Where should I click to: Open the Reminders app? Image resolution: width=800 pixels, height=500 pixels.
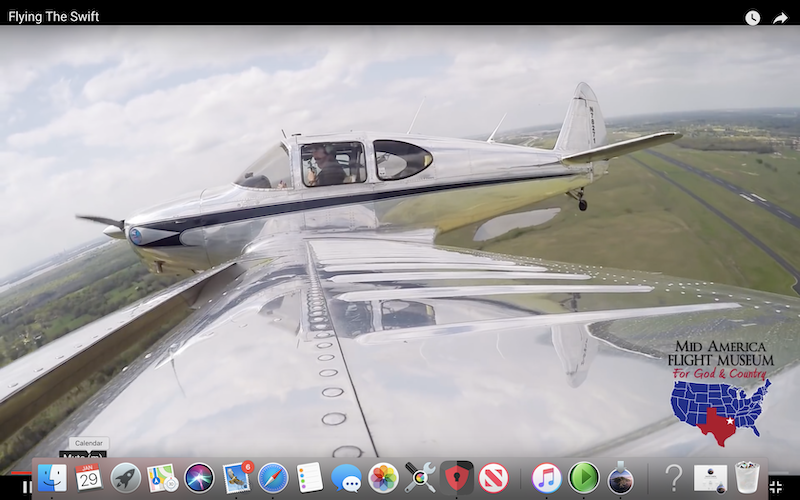[310, 478]
